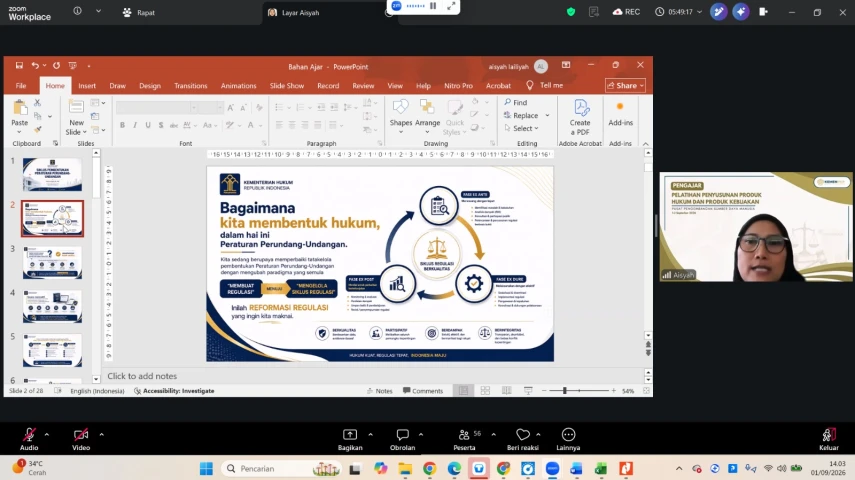The image size is (855, 480).
Task: Switch to the Animations tab
Action: click(238, 86)
